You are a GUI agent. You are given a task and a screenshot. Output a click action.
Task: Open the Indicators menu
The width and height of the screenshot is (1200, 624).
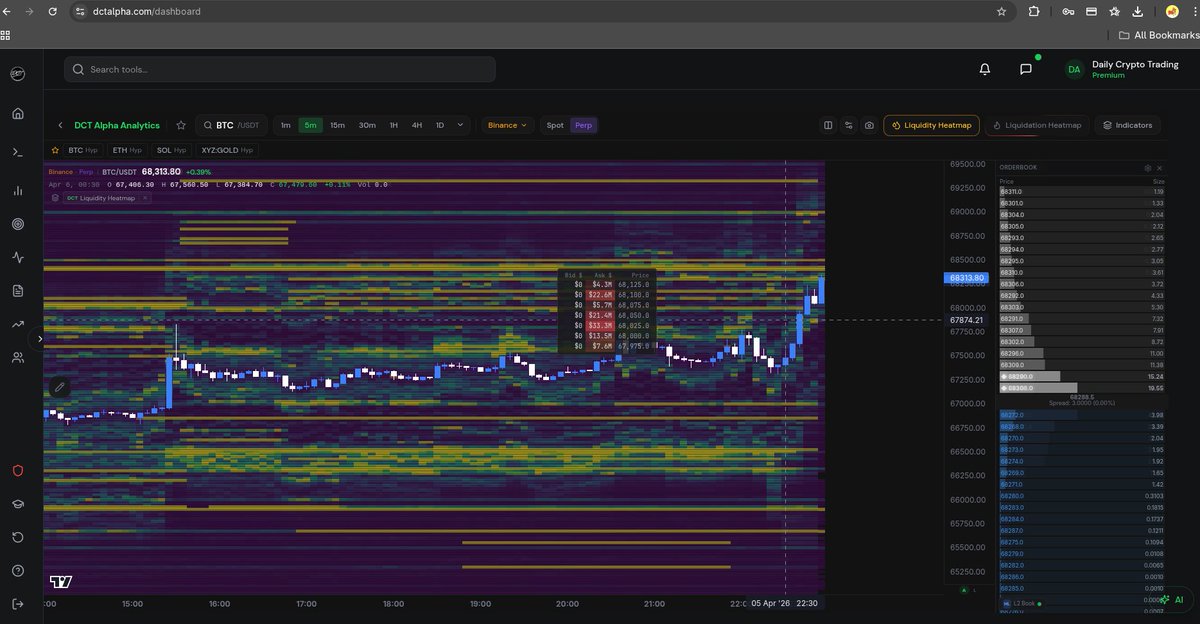tap(1127, 125)
